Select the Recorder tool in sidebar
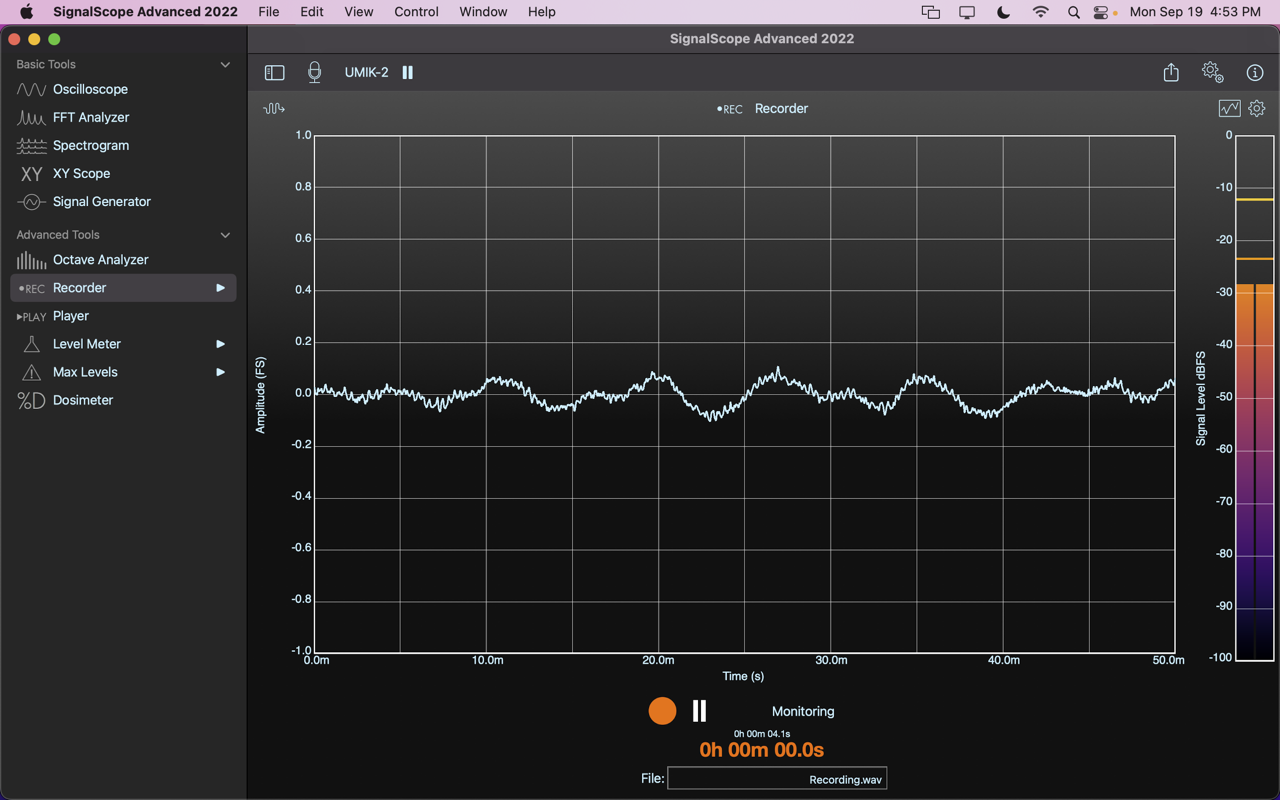1280x800 pixels. coord(123,287)
